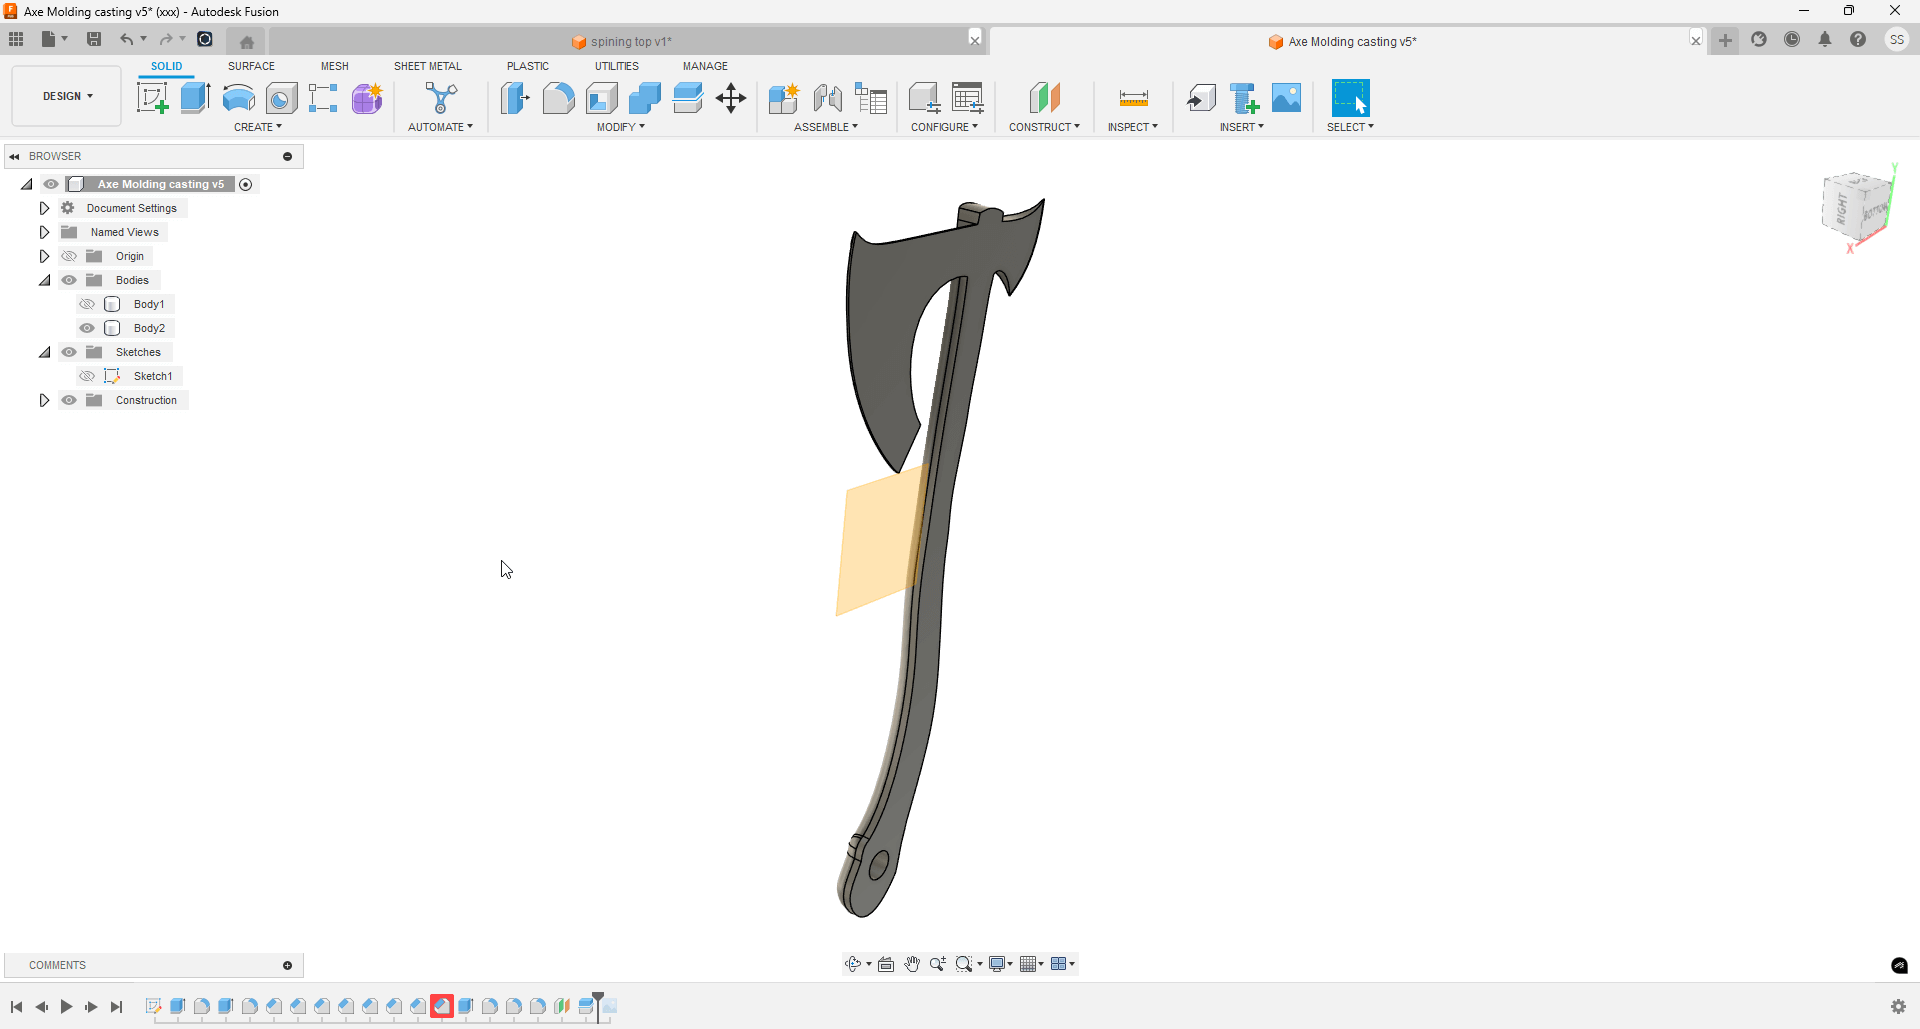Open the Help question mark icon
The height and width of the screenshot is (1029, 1920).
[x=1858, y=40]
